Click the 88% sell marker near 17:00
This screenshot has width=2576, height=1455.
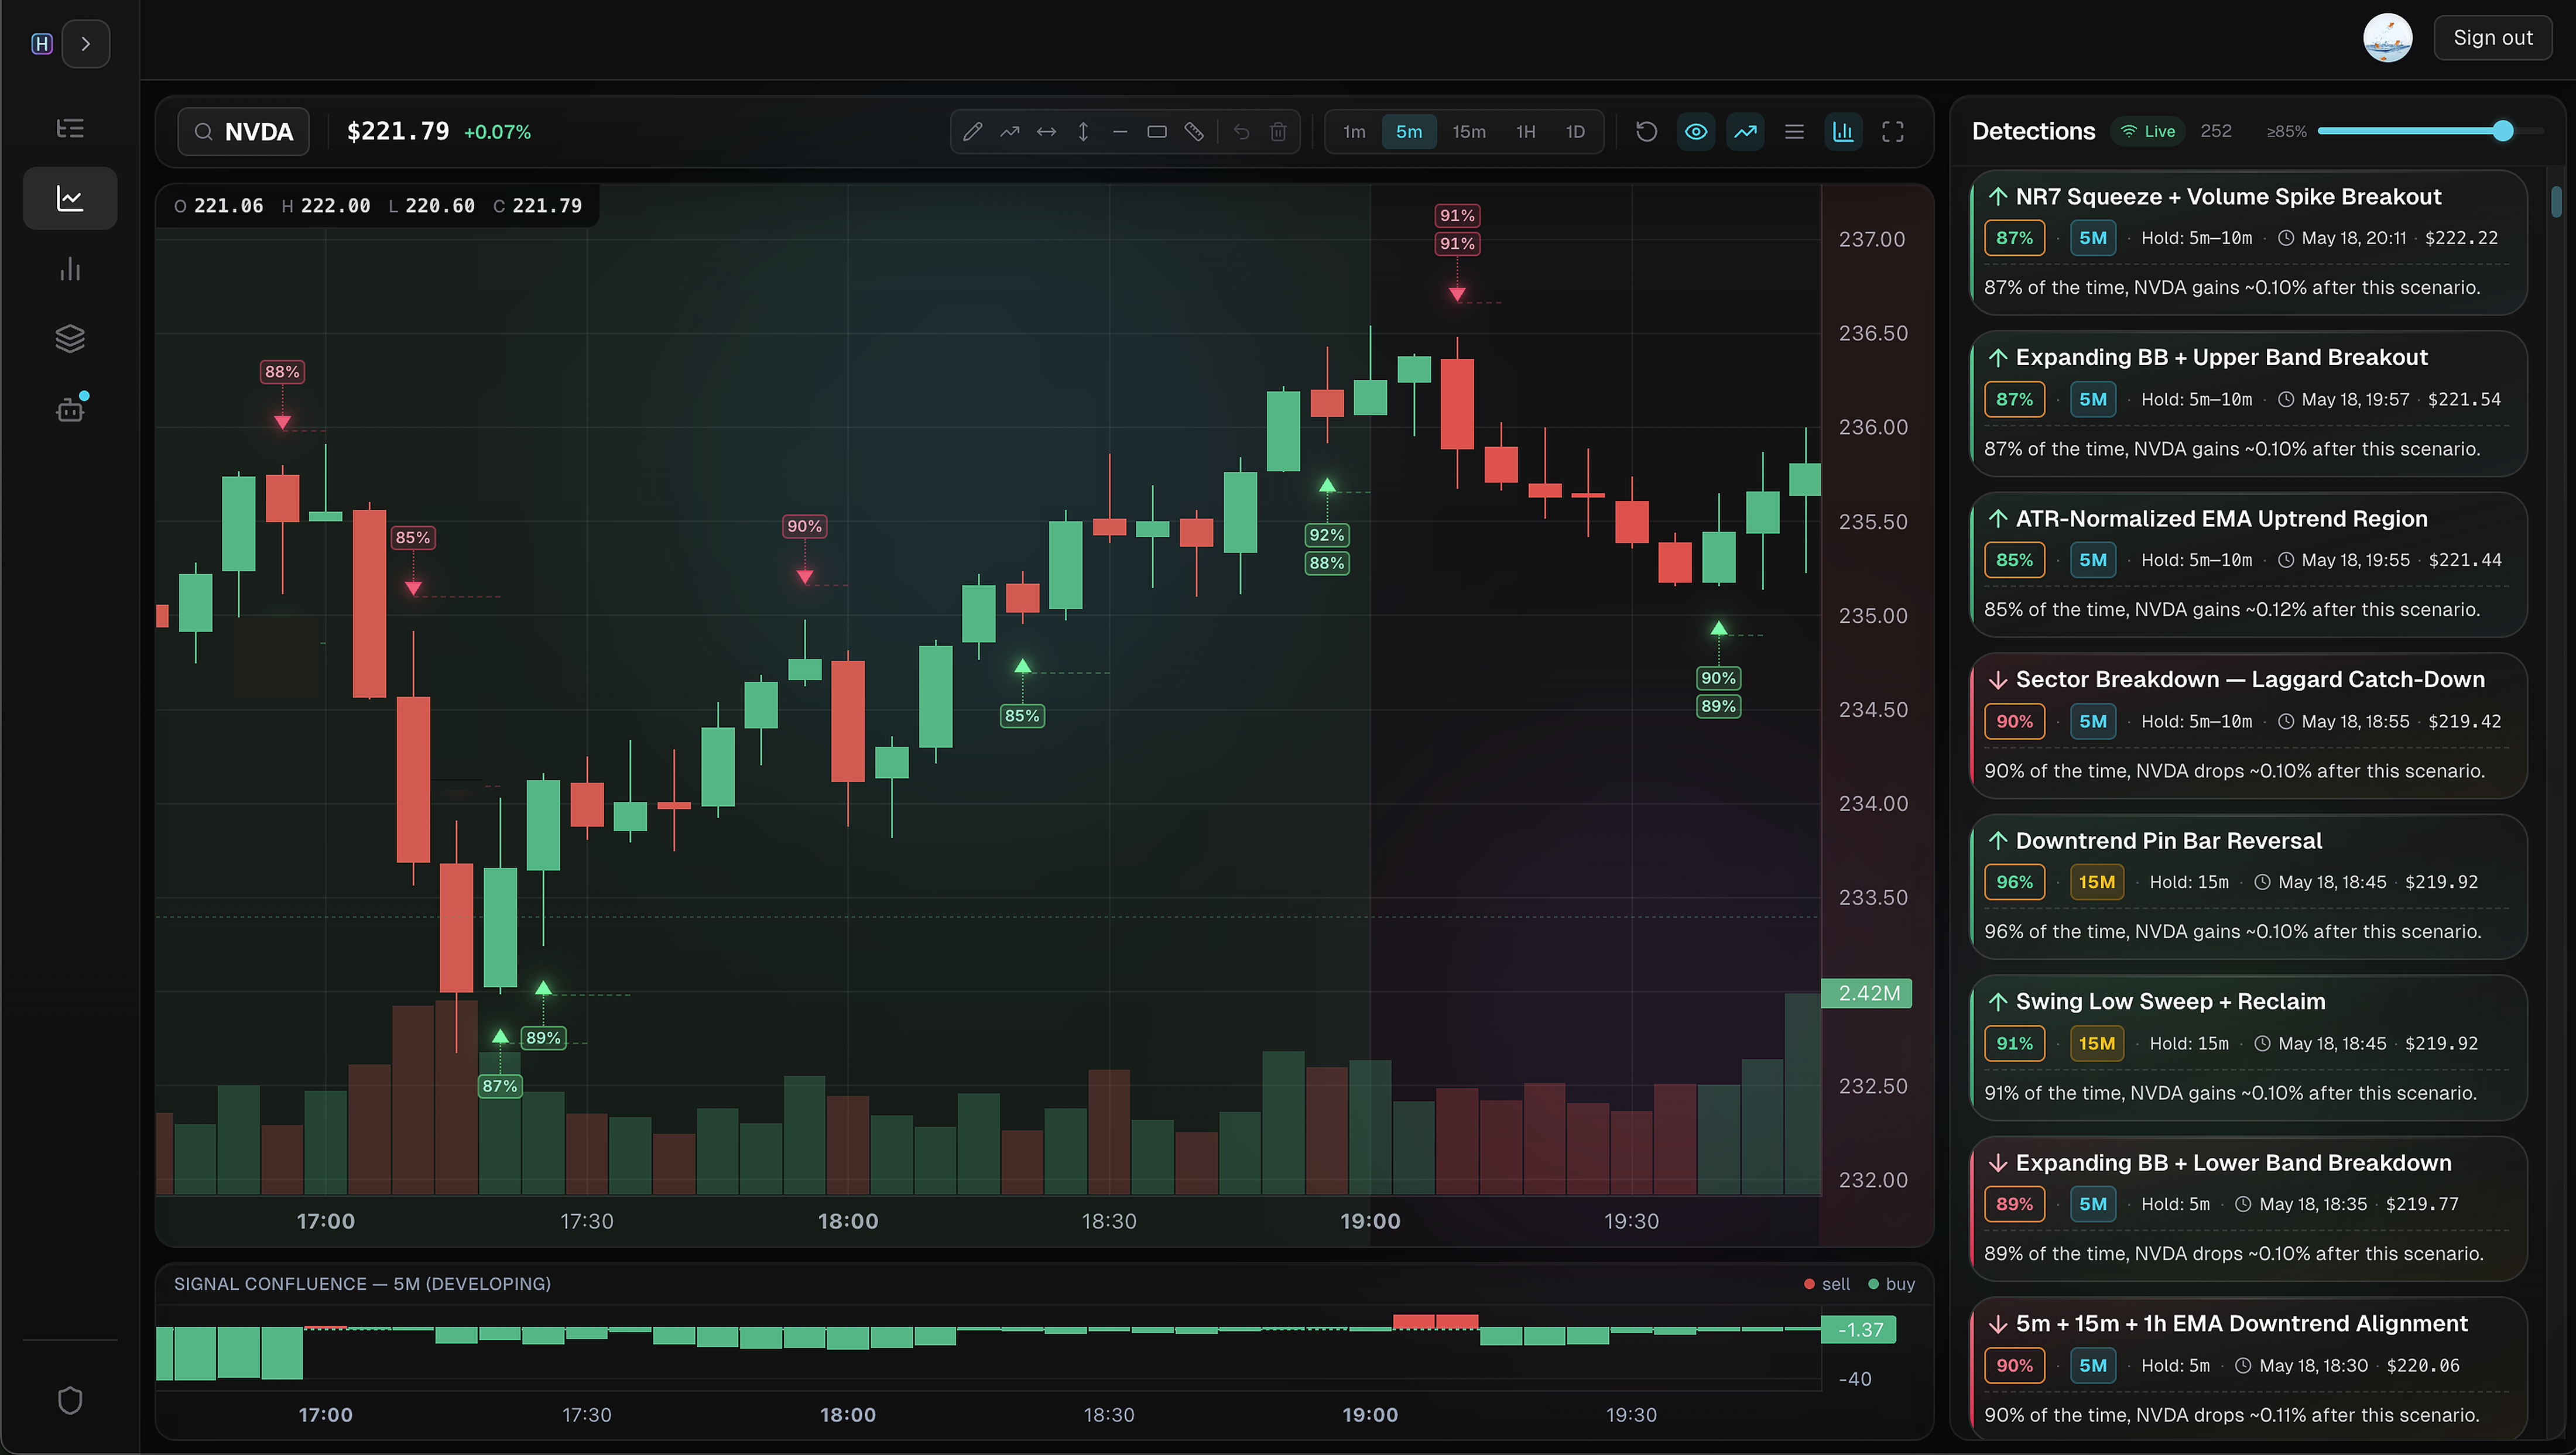point(282,372)
